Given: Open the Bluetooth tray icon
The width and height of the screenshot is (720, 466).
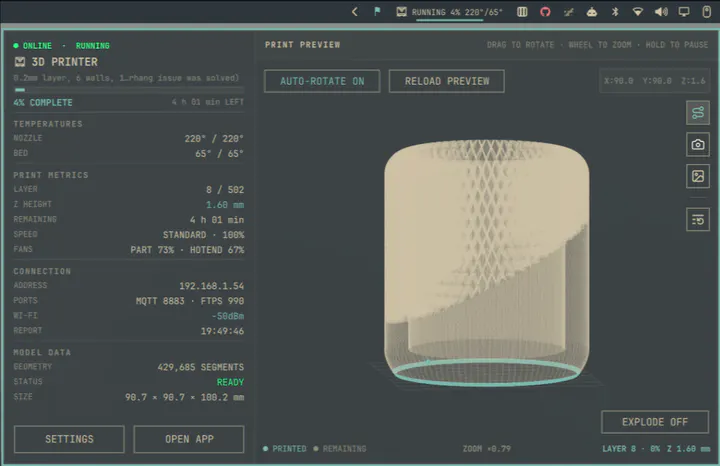Looking at the screenshot, I should [615, 12].
